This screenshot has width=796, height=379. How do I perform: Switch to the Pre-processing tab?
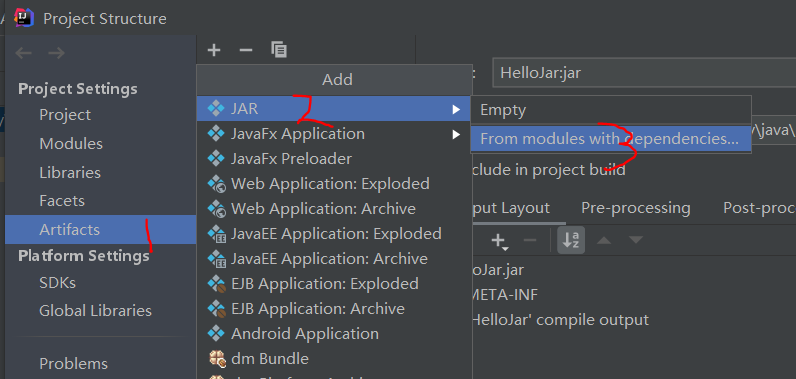(636, 208)
